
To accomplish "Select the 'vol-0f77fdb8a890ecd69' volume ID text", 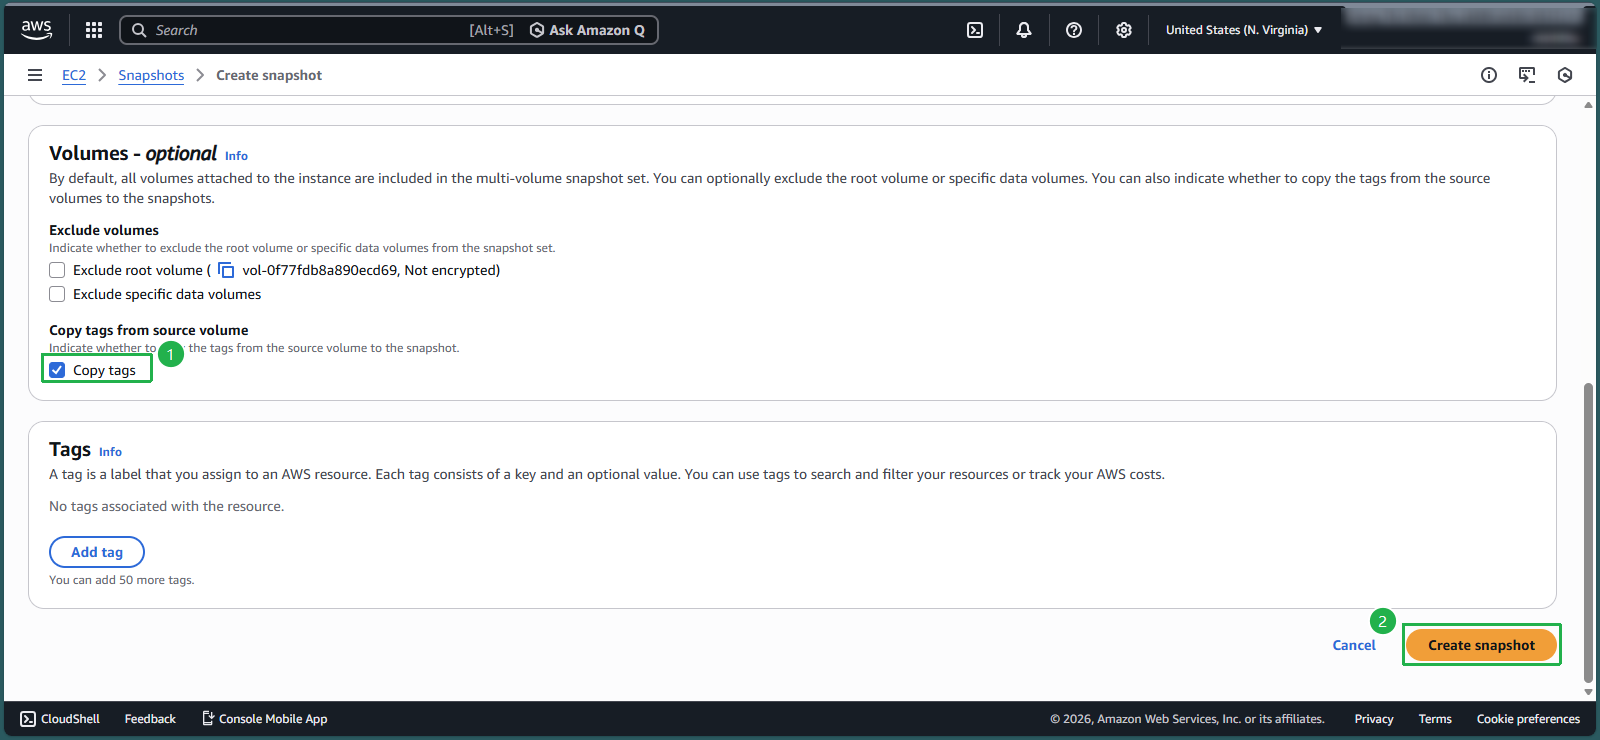I will click(320, 270).
